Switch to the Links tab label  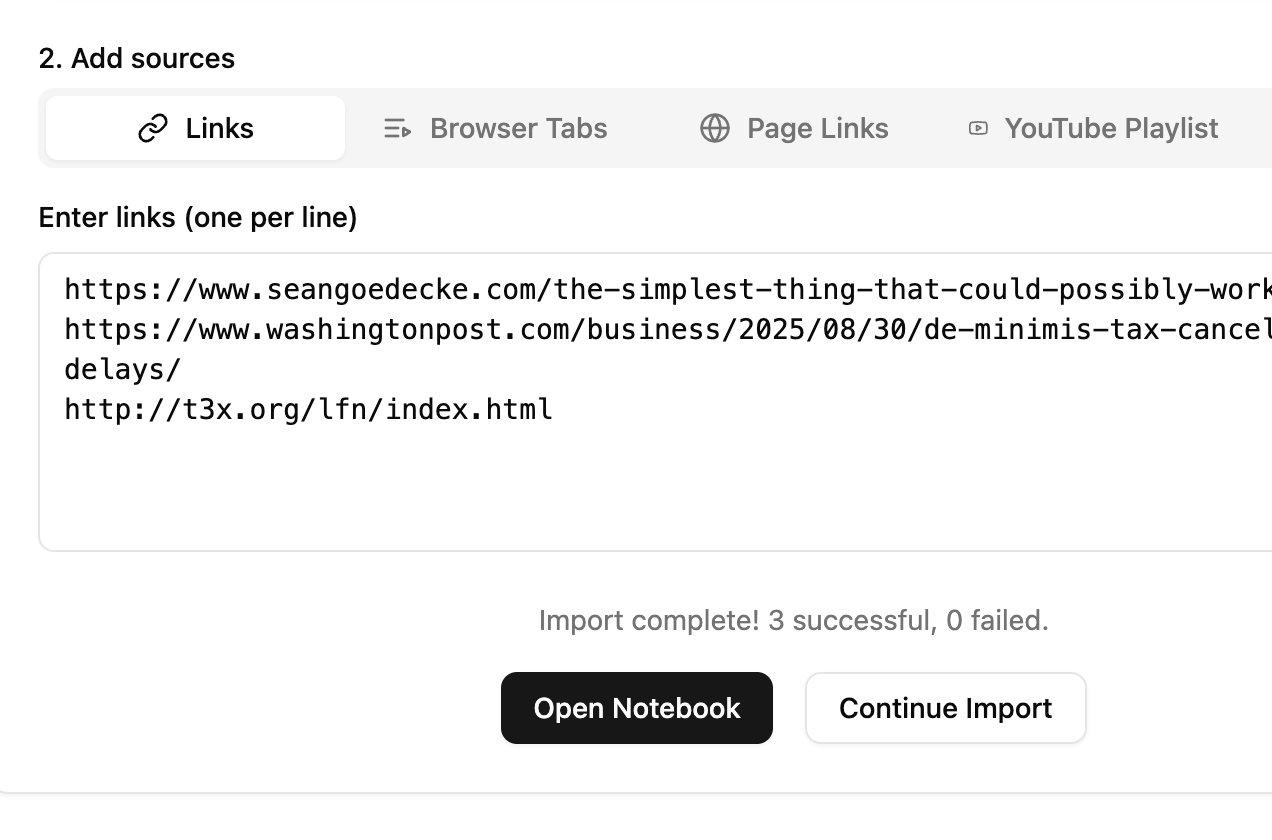pos(219,129)
